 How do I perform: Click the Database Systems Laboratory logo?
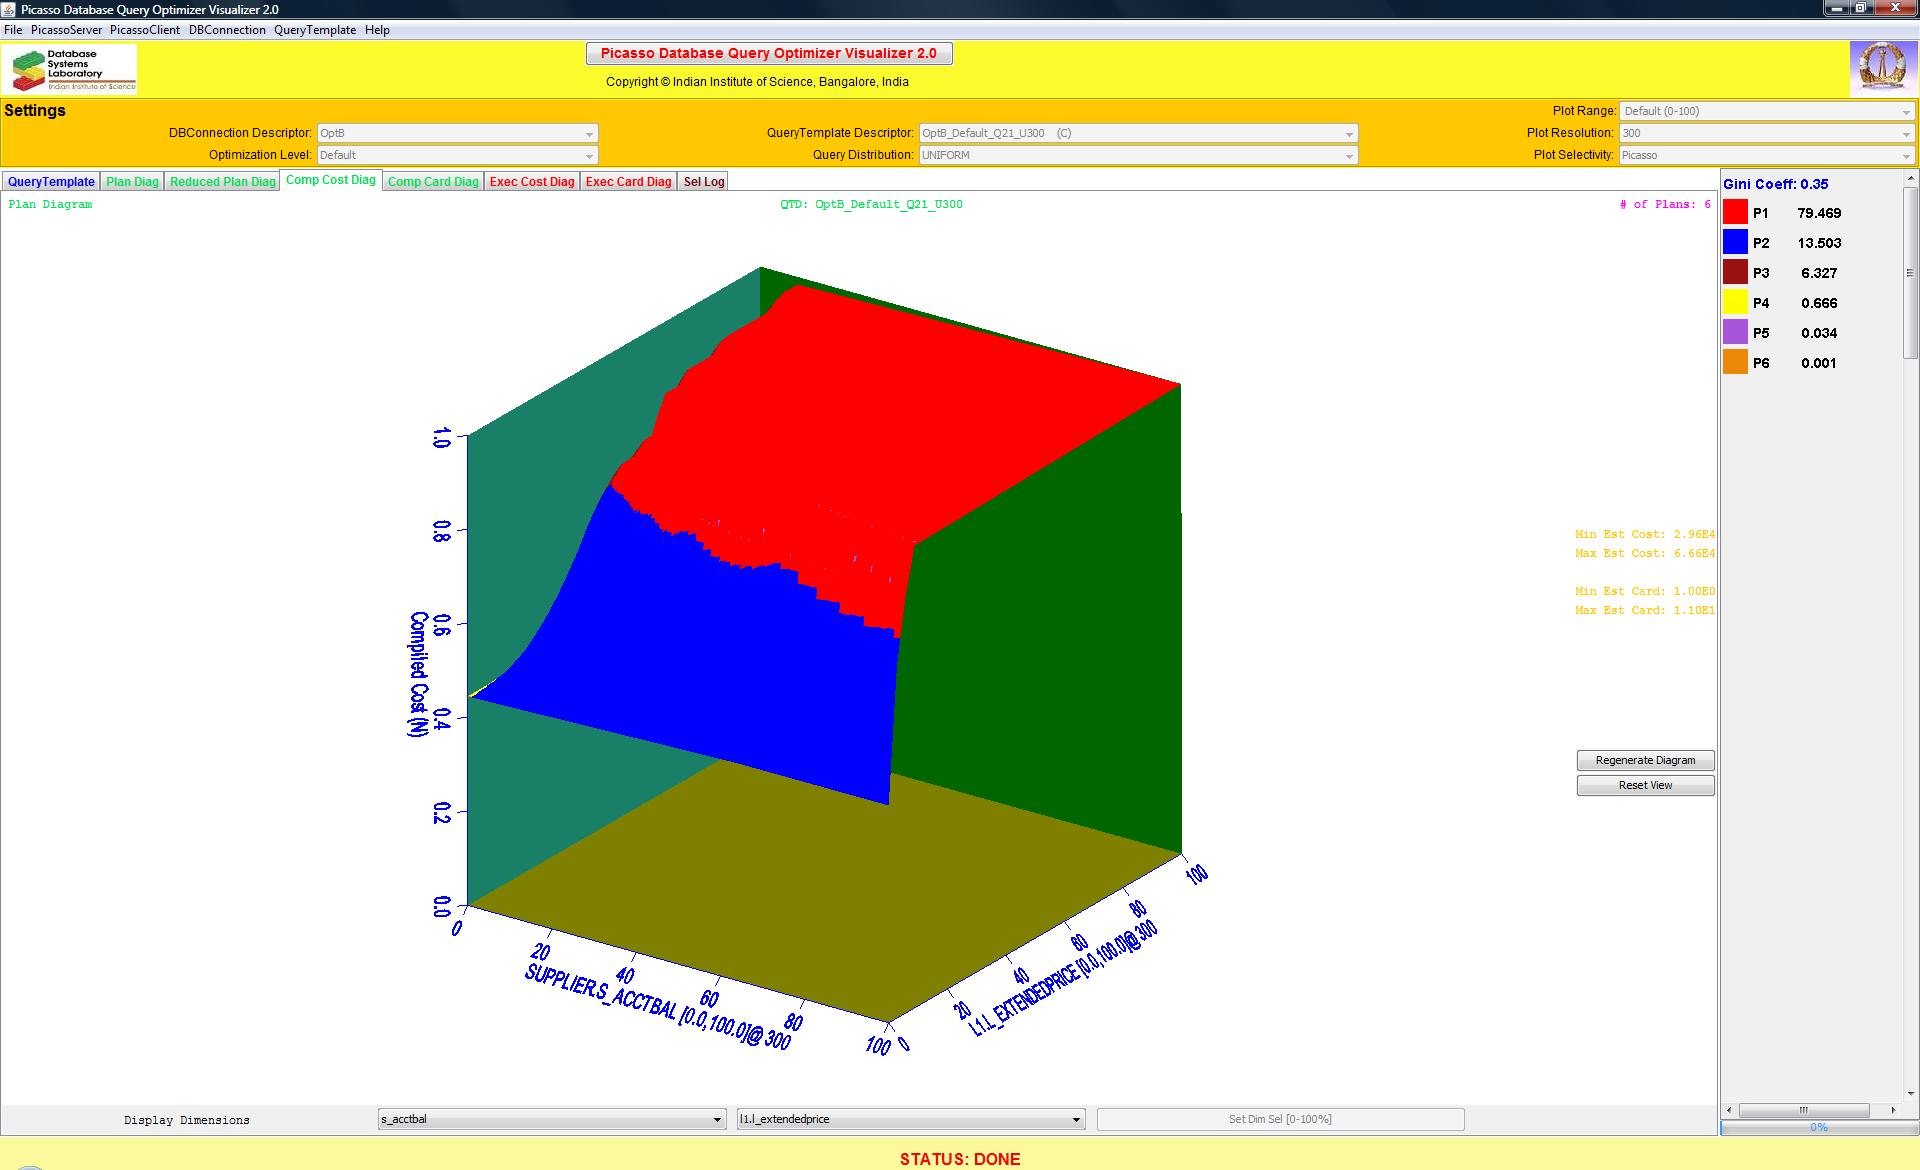(x=70, y=70)
